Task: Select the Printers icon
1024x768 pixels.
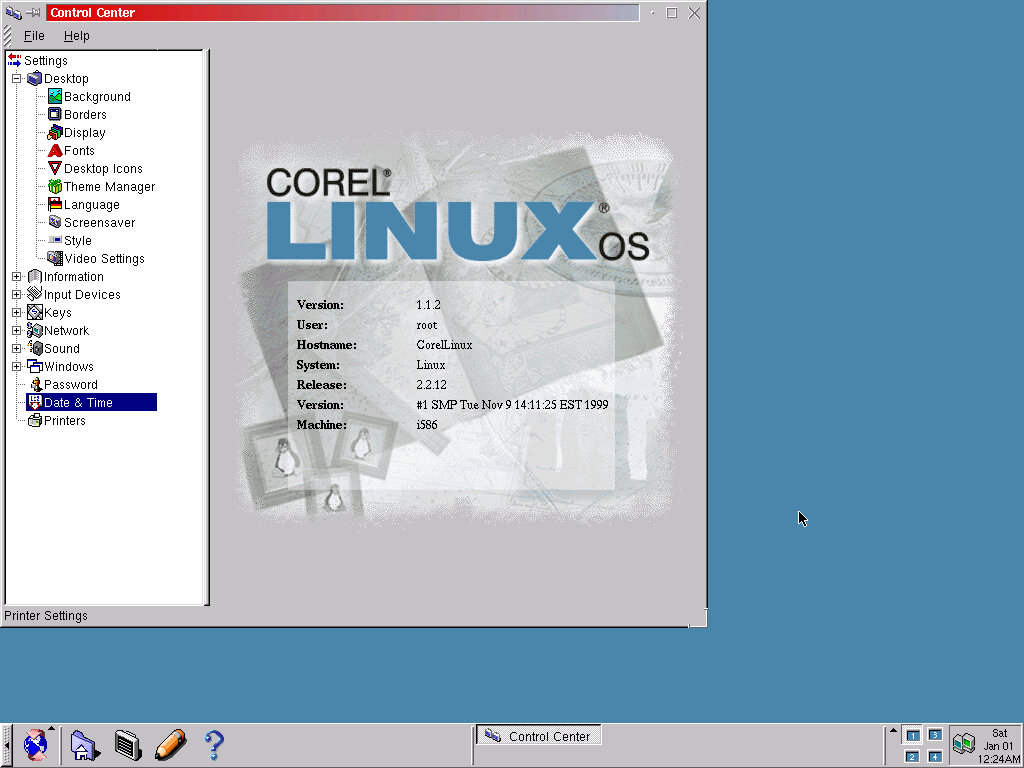Action: 35,421
